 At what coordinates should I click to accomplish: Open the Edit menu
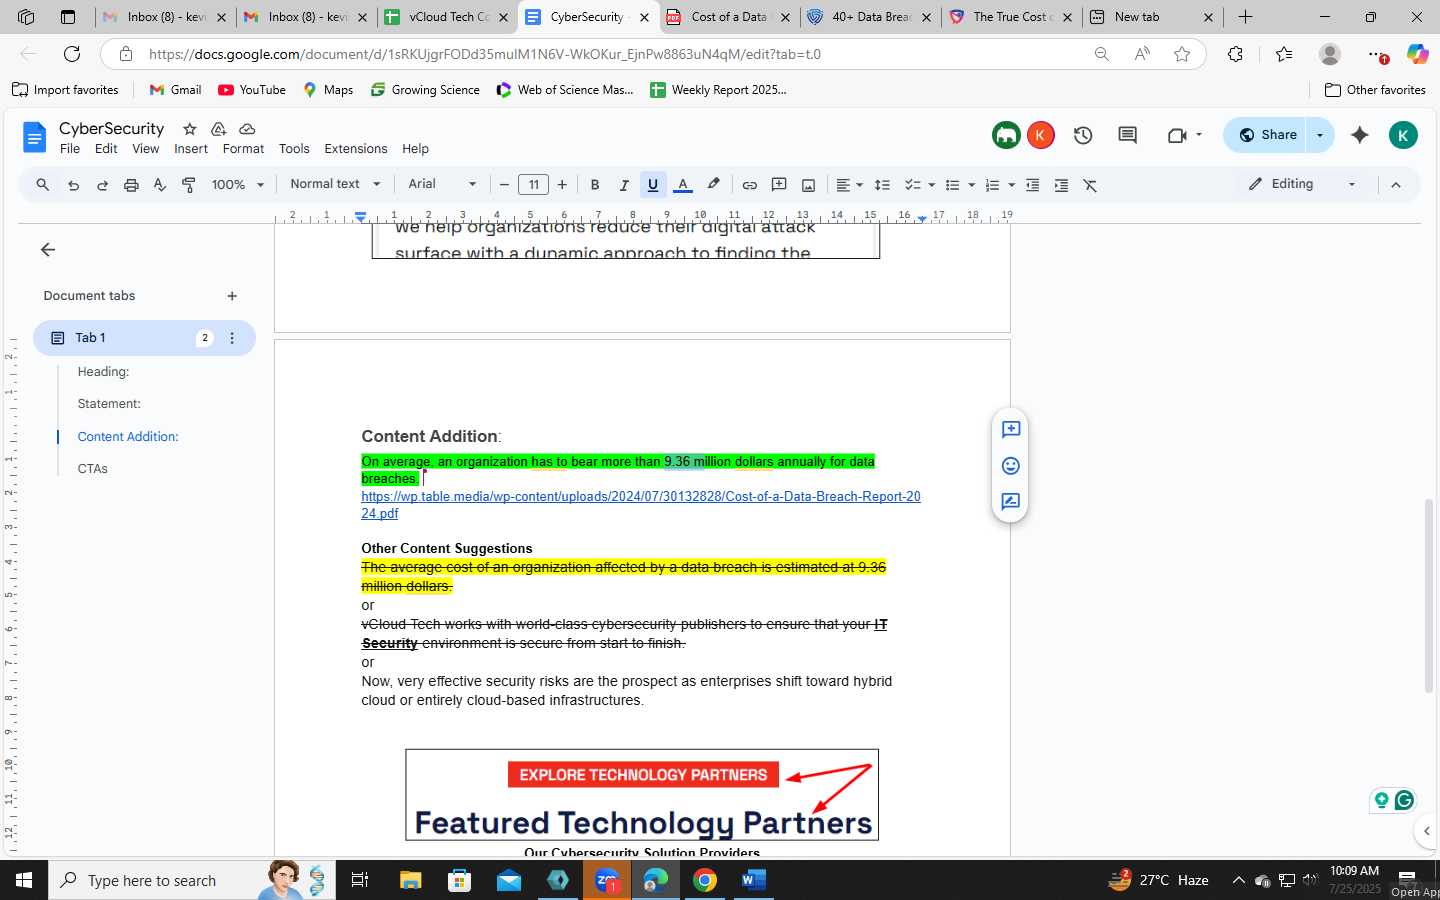[x=106, y=149]
